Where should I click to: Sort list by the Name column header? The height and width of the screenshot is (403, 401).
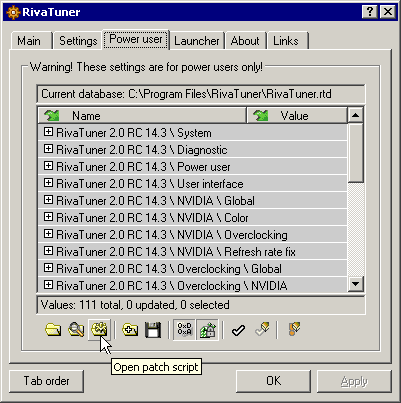[x=142, y=116]
